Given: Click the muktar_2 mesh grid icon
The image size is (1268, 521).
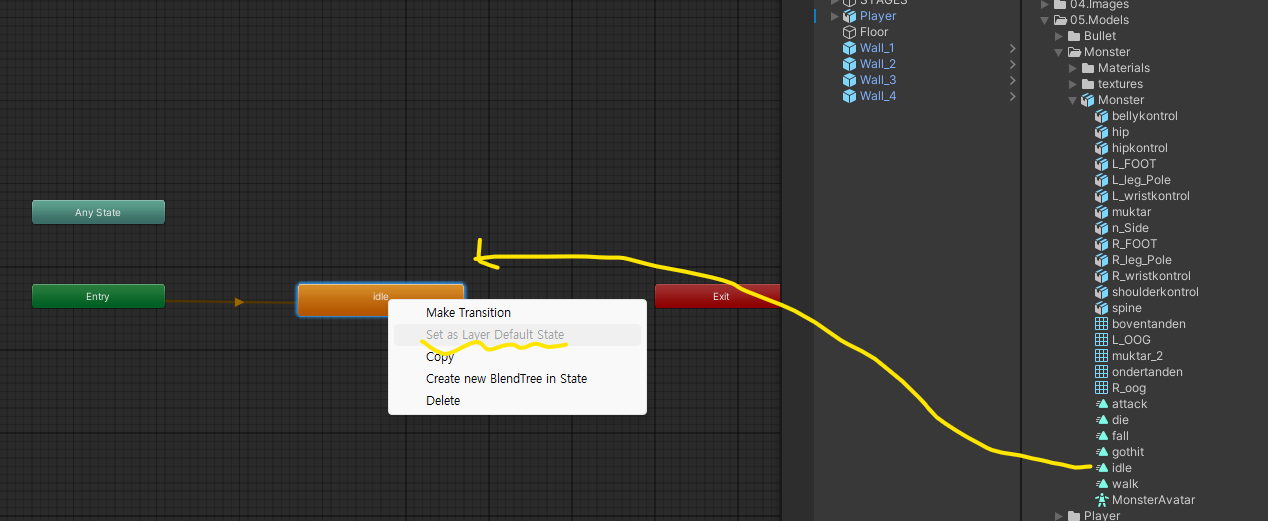Looking at the screenshot, I should pyautogui.click(x=1102, y=356).
